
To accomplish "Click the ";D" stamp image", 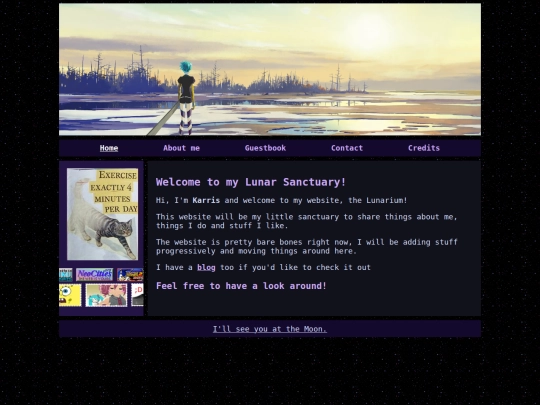I will (x=137, y=295).
